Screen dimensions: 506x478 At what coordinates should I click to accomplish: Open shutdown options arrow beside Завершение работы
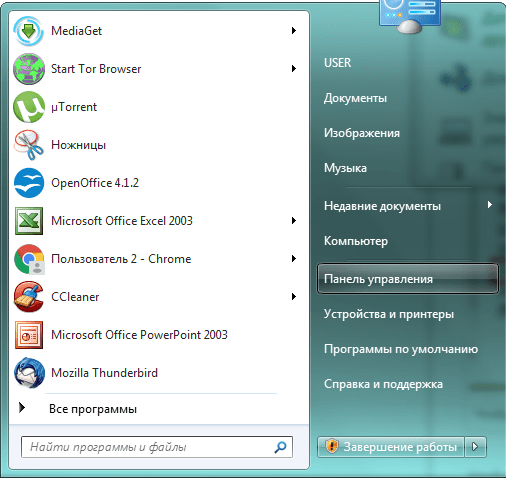pos(476,447)
